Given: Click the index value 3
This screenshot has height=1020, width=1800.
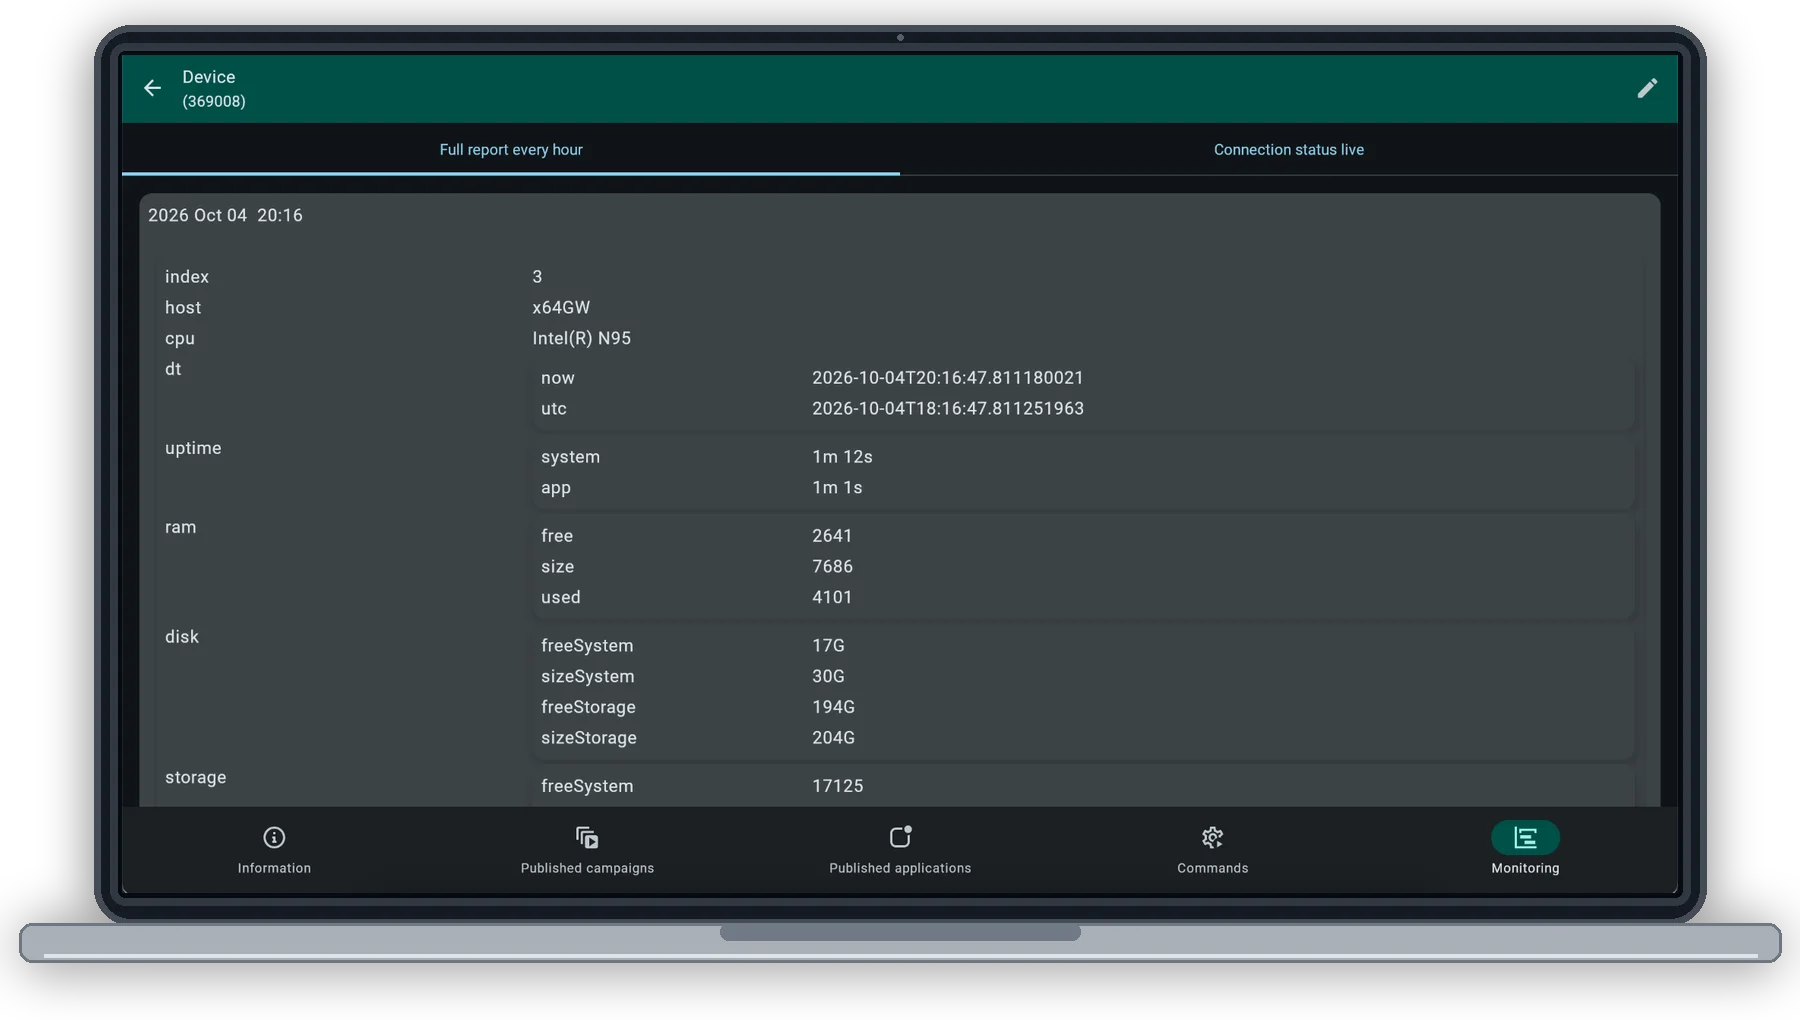Looking at the screenshot, I should tap(537, 276).
